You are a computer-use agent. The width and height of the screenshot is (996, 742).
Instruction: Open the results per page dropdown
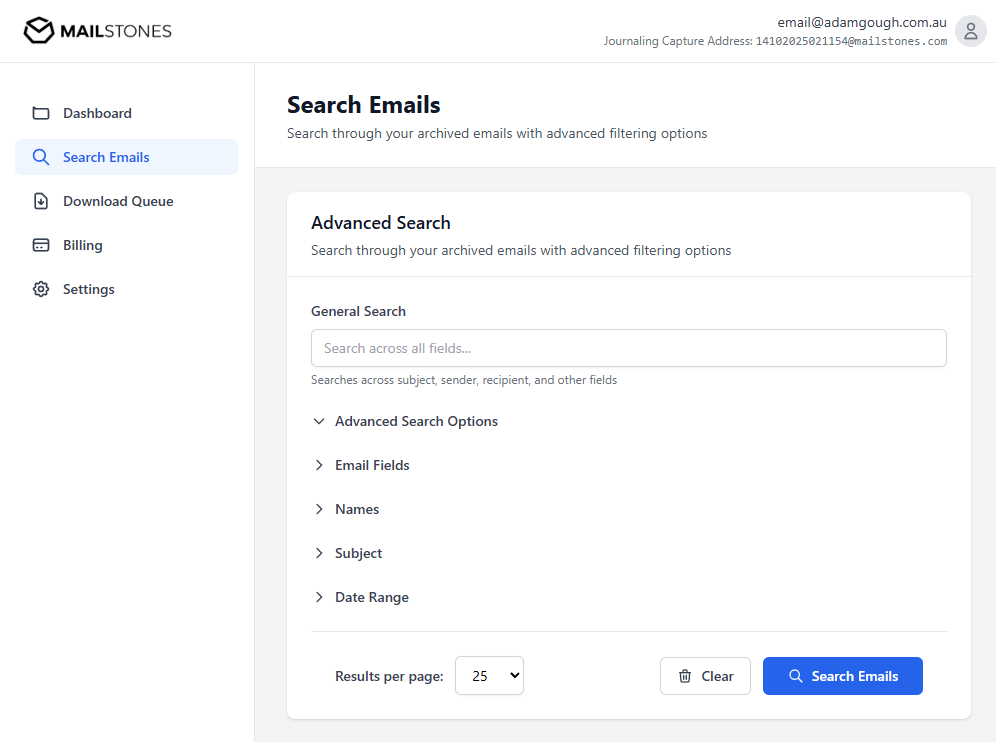[x=489, y=675]
